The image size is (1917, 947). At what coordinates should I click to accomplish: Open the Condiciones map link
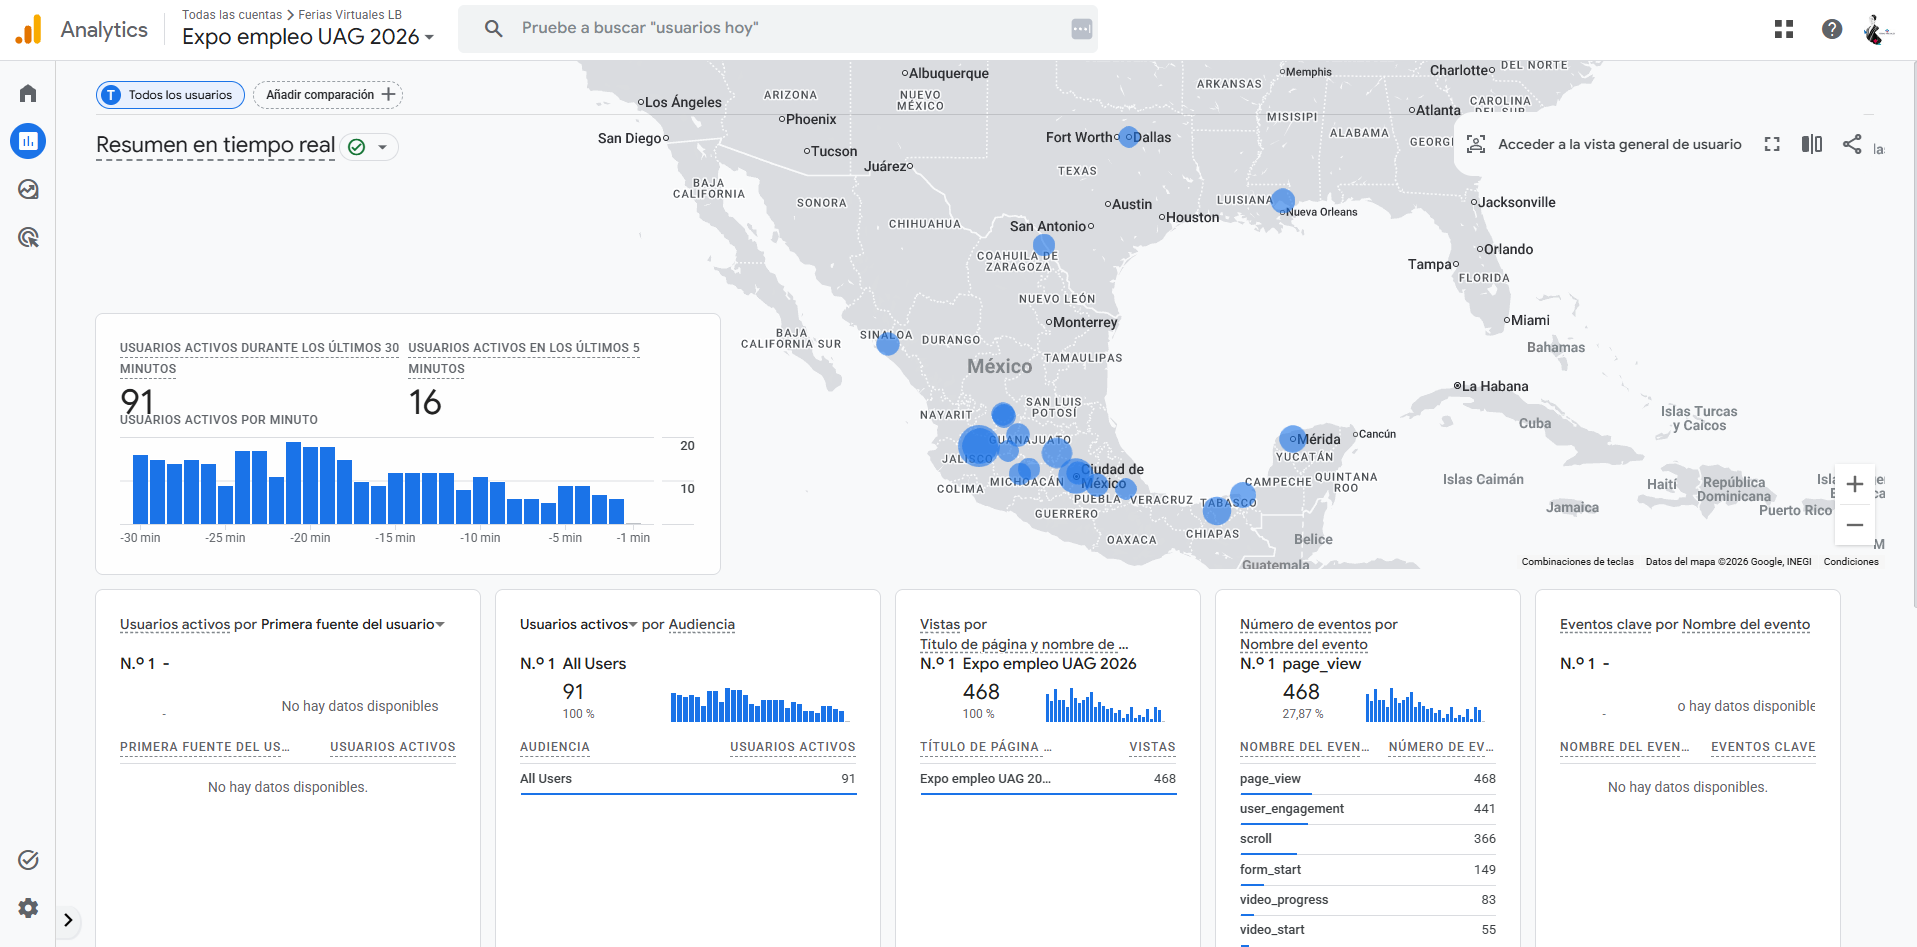click(x=1851, y=562)
